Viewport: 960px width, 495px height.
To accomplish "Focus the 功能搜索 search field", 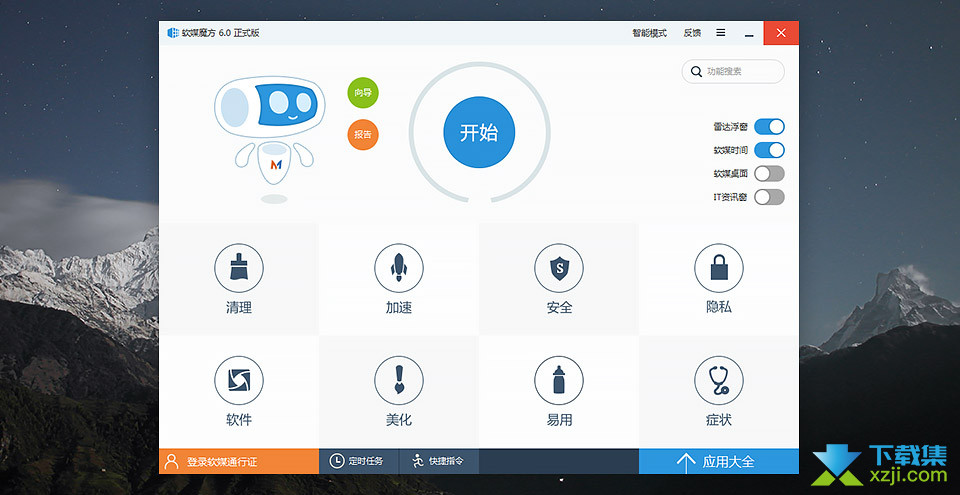I will tap(733, 72).
